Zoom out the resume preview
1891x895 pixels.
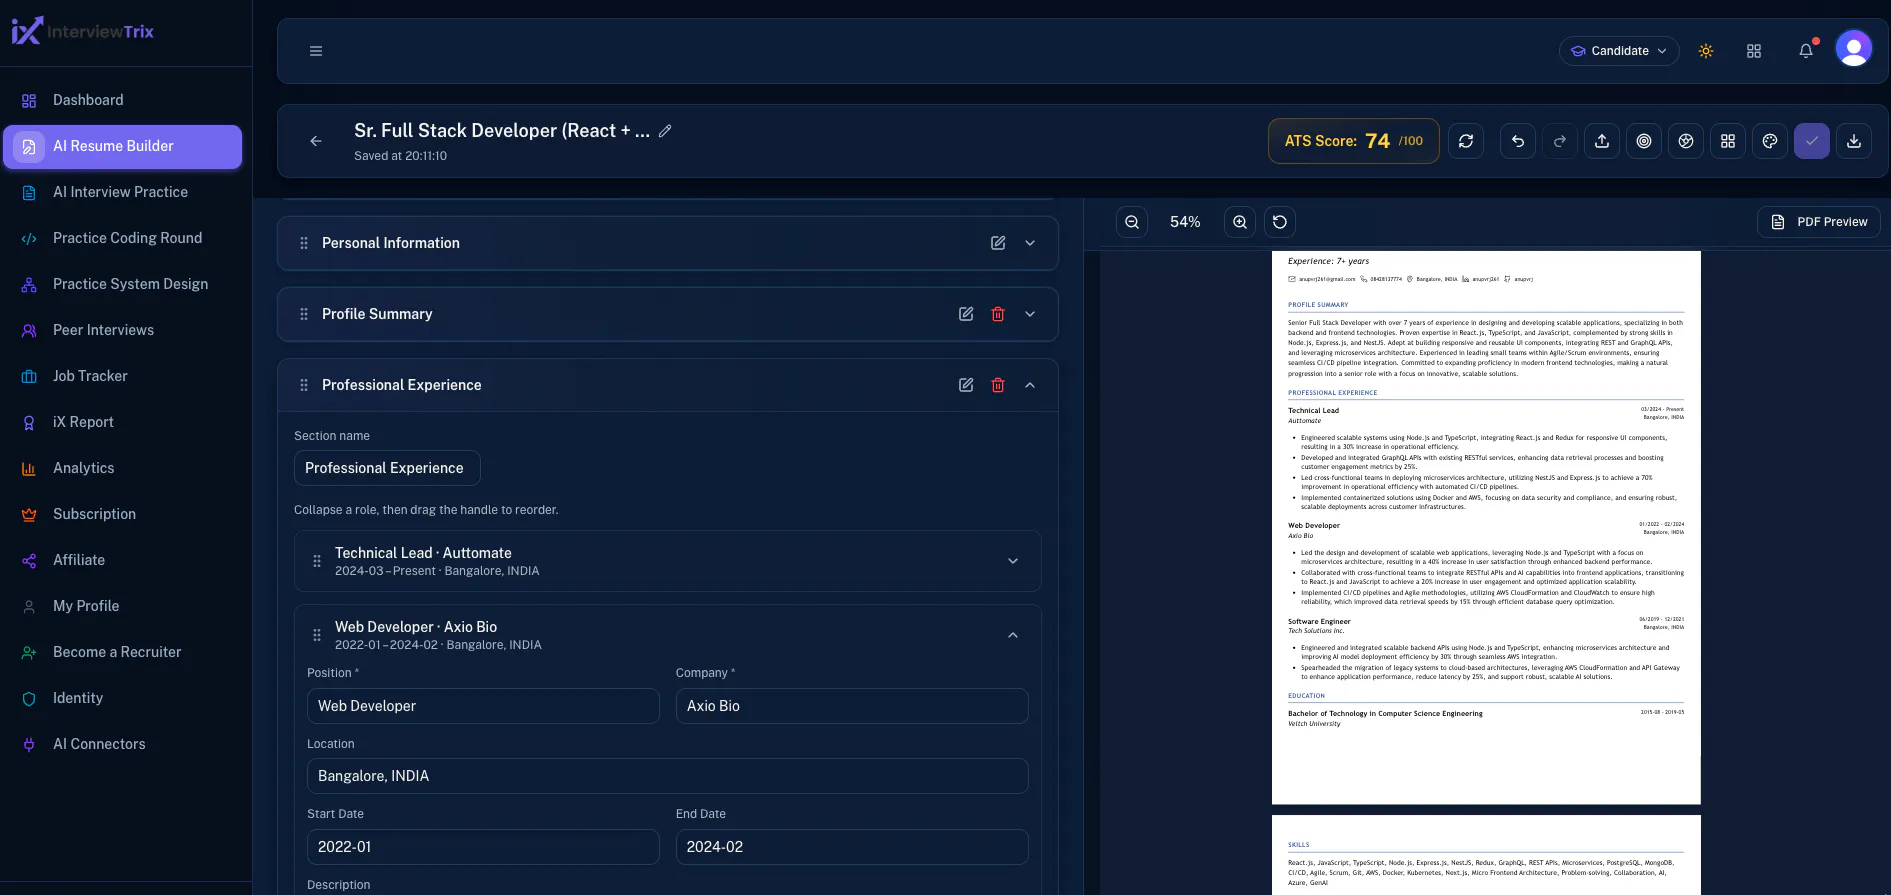[1132, 222]
